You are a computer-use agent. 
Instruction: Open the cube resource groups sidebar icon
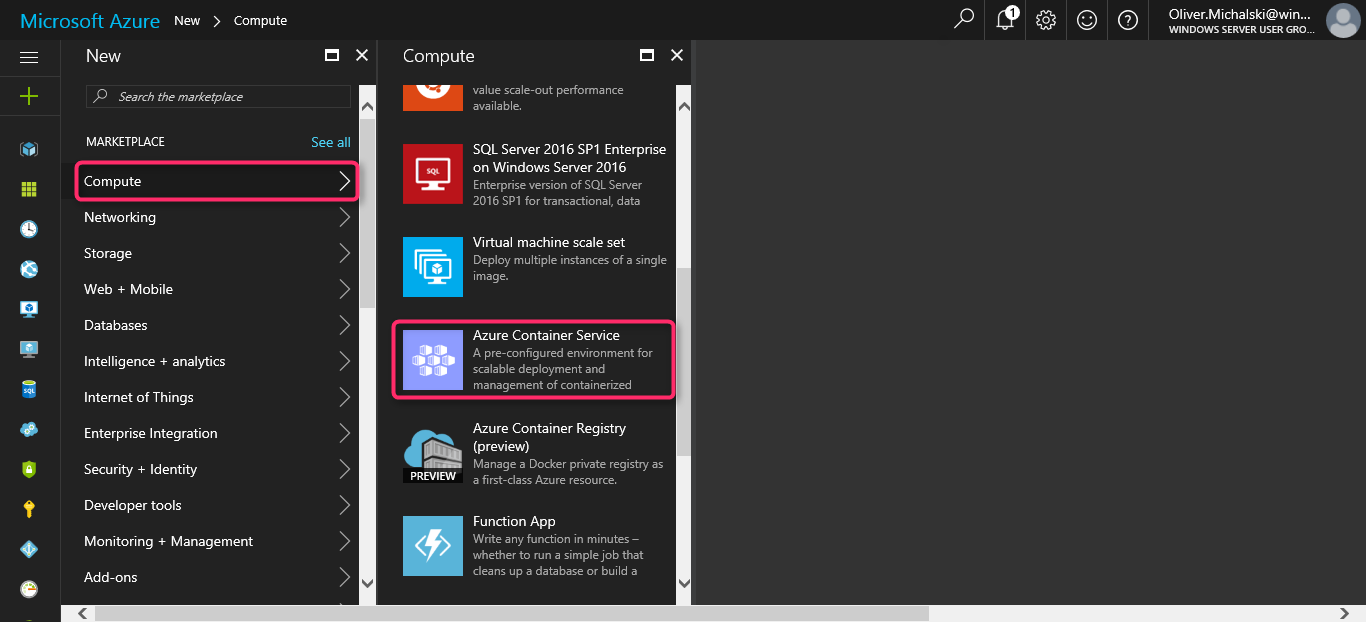point(29,149)
